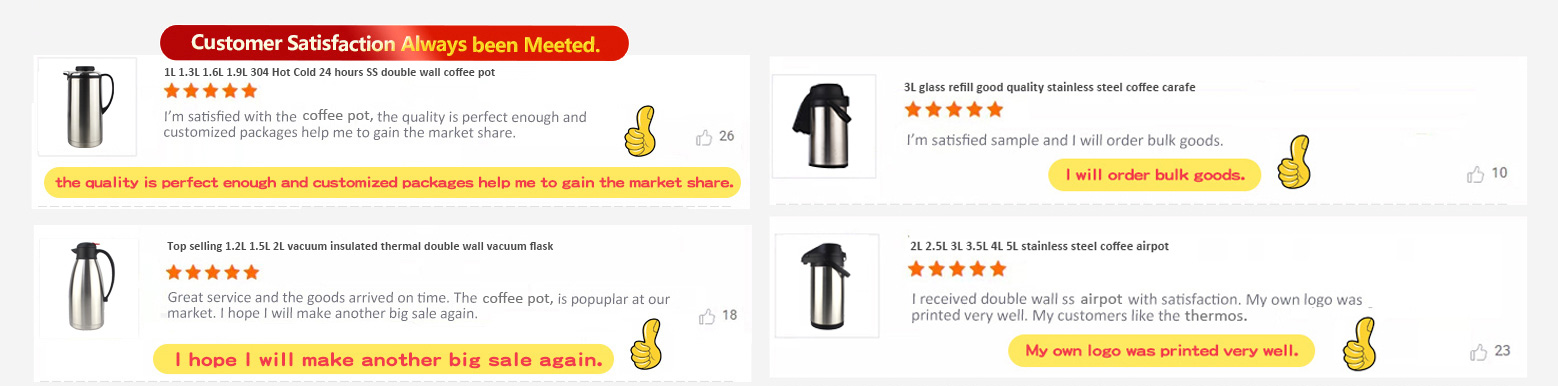1558x386 pixels.
Task: Click the Customer Satisfaction red banner
Action: [394, 44]
